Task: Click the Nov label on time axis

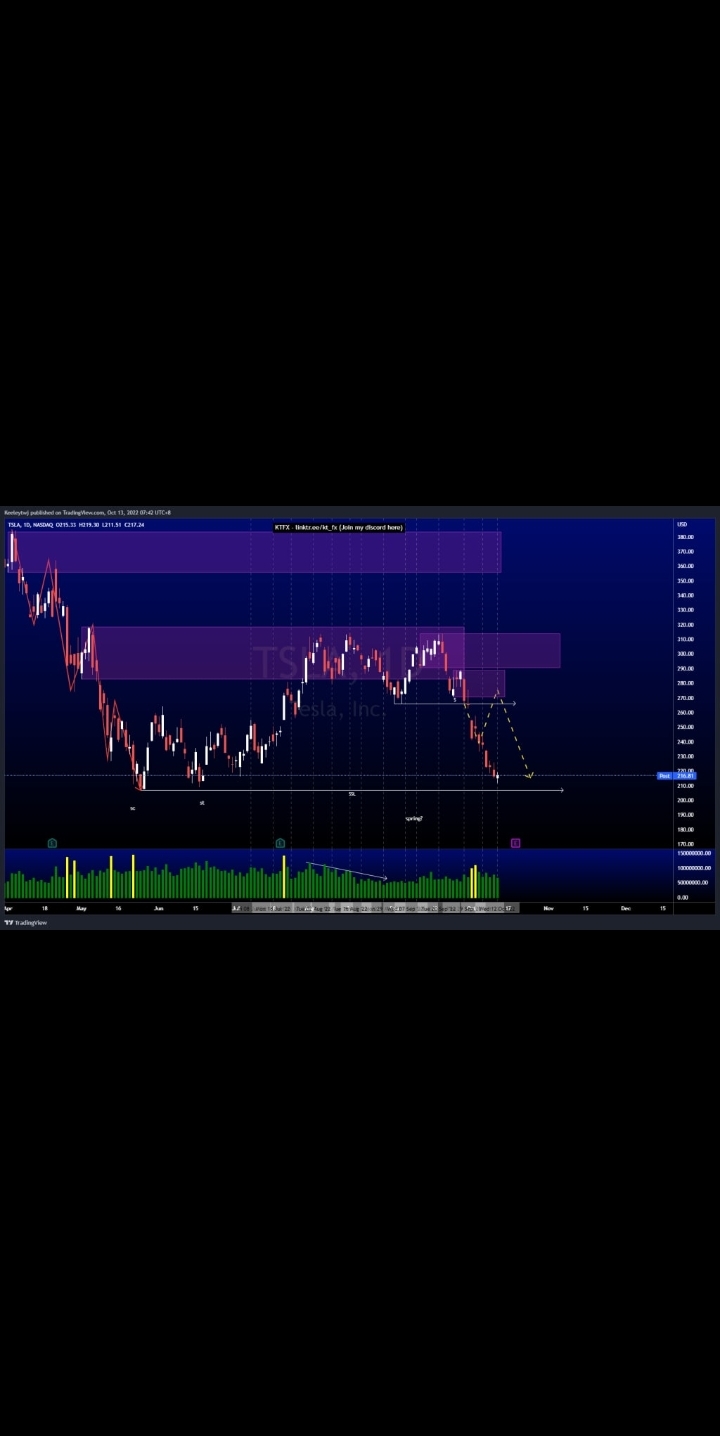Action: pyautogui.click(x=548, y=908)
